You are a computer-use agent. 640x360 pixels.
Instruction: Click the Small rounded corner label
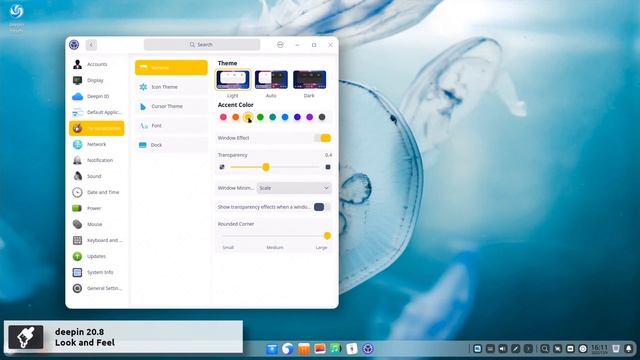228,247
